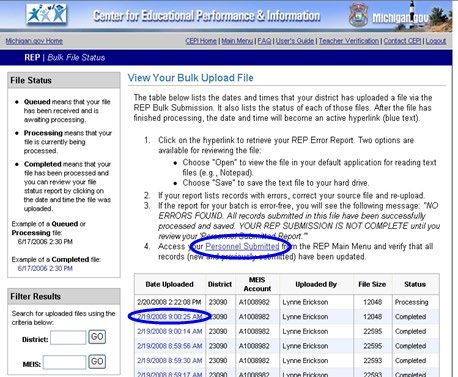
Task: Open the 2/19/2008 9:00:25 AM upload report
Action: (170, 317)
